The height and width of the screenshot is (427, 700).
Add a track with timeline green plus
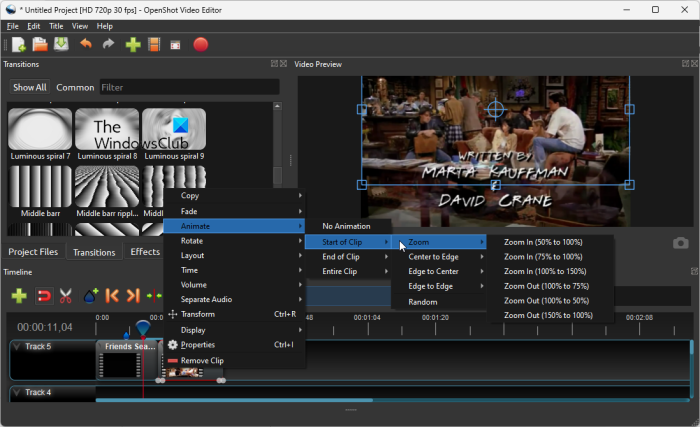(19, 296)
